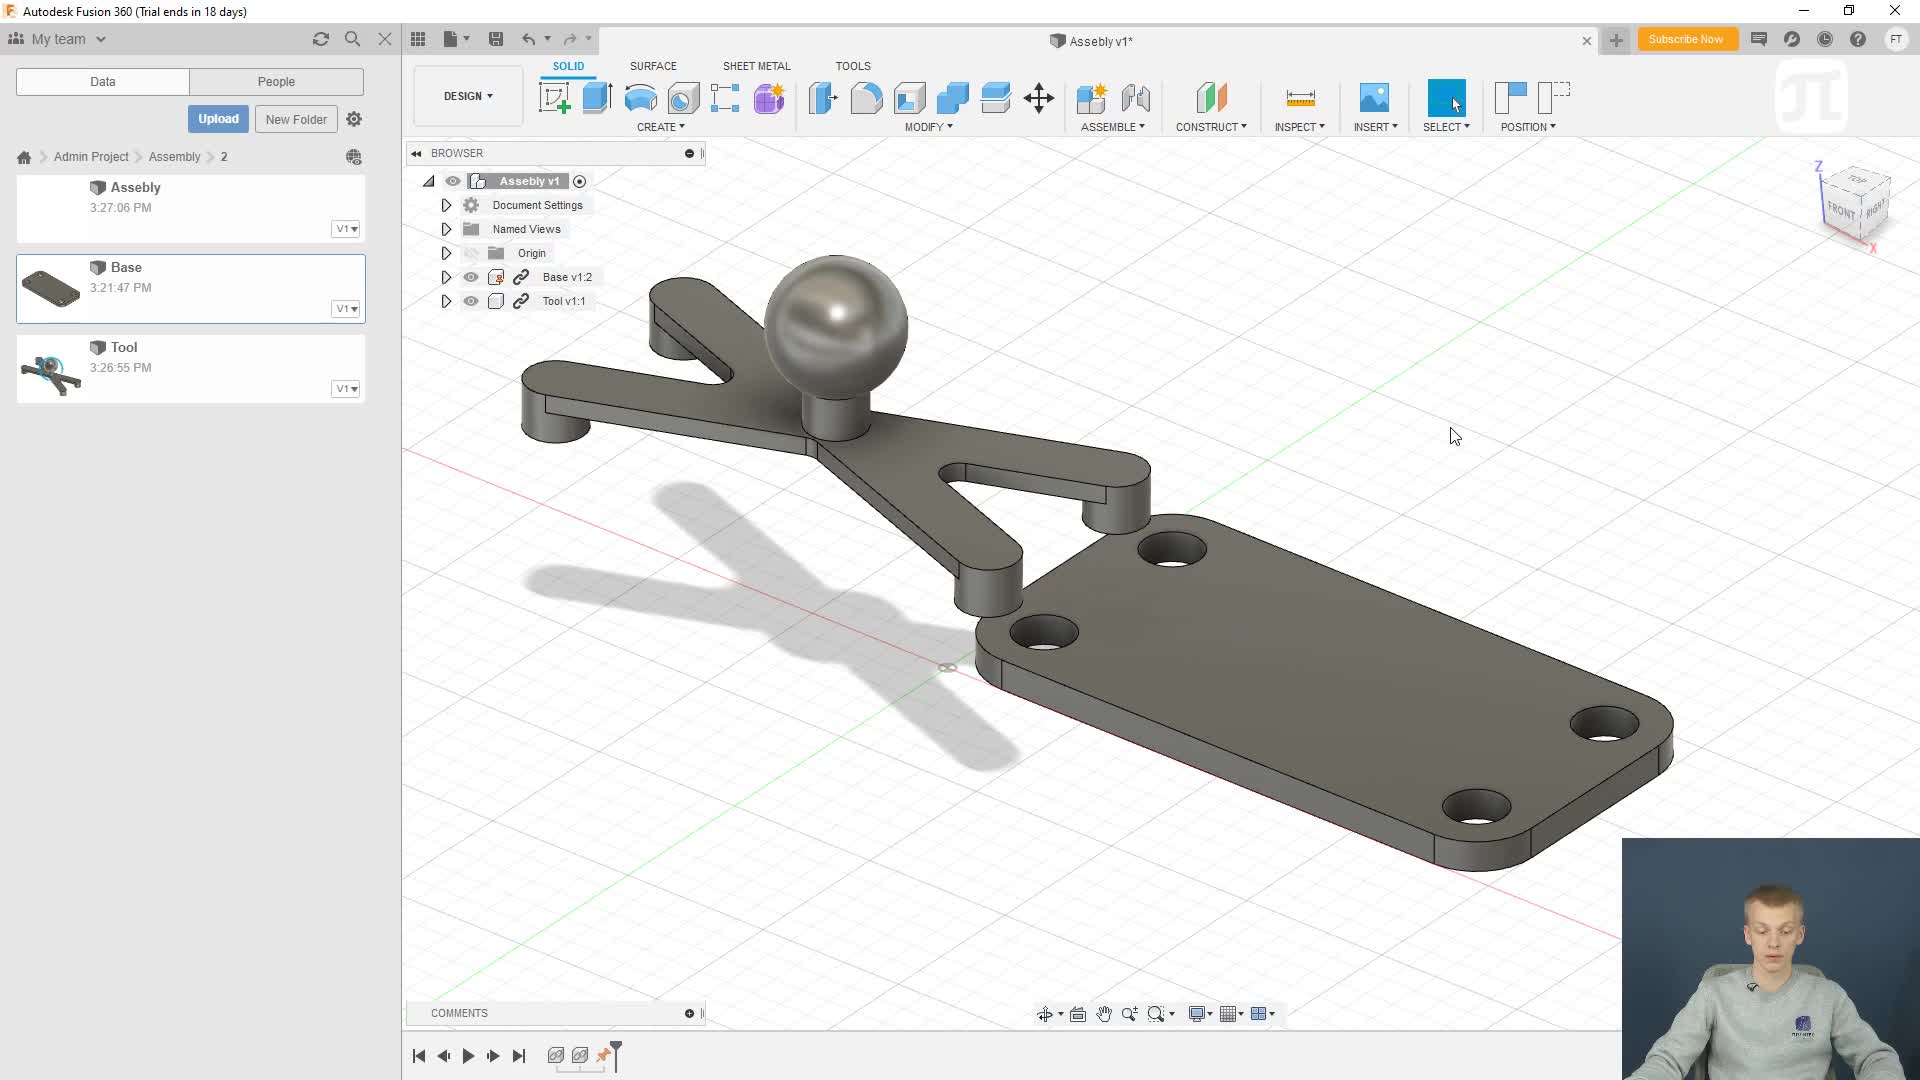
Task: Hide the Base v1:2 component
Action: (471, 277)
